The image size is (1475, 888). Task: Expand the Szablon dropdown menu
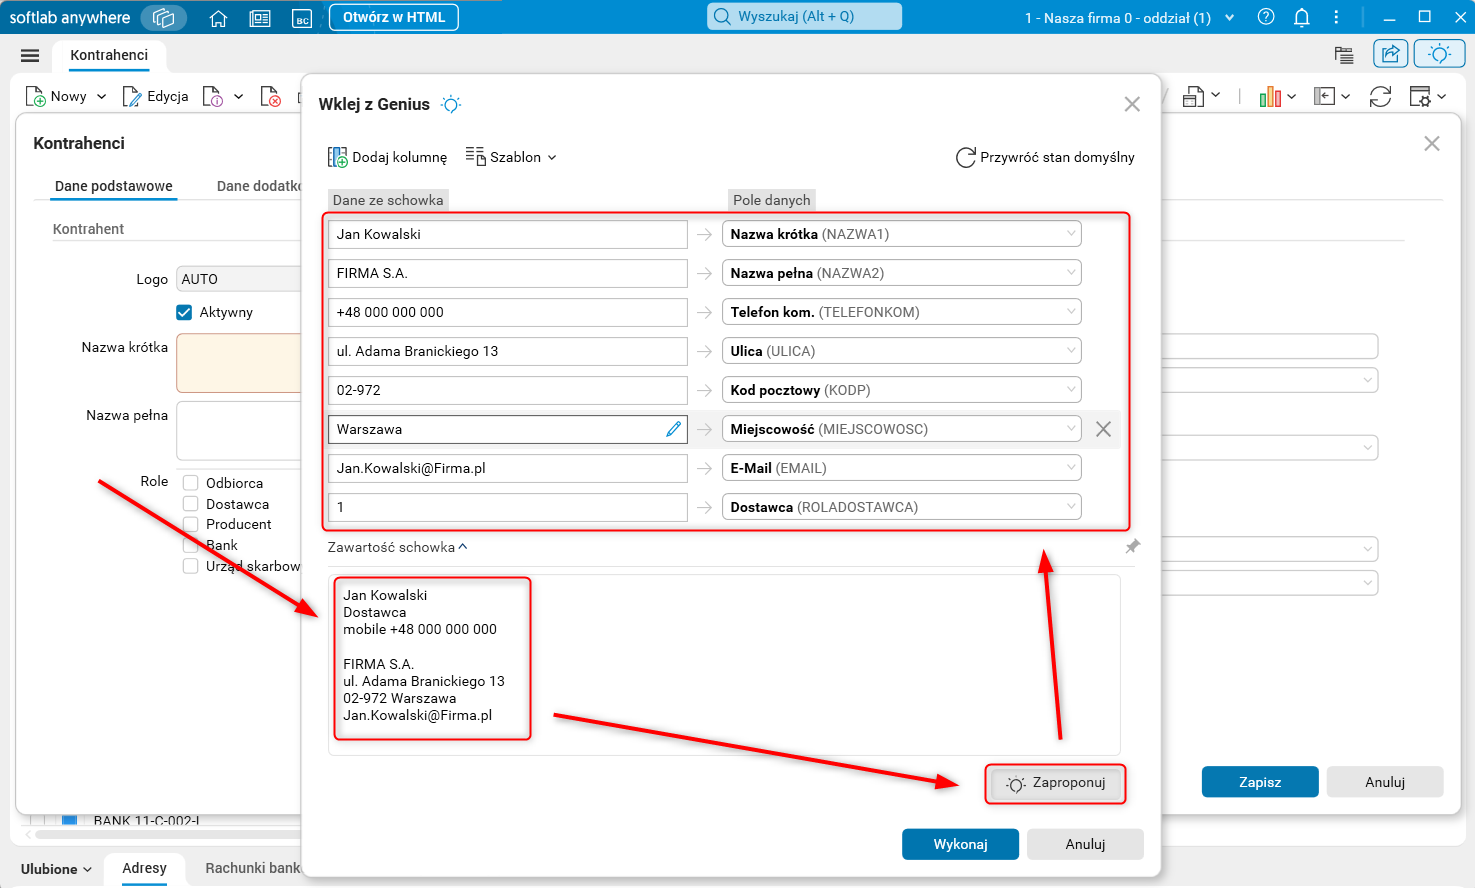point(511,157)
